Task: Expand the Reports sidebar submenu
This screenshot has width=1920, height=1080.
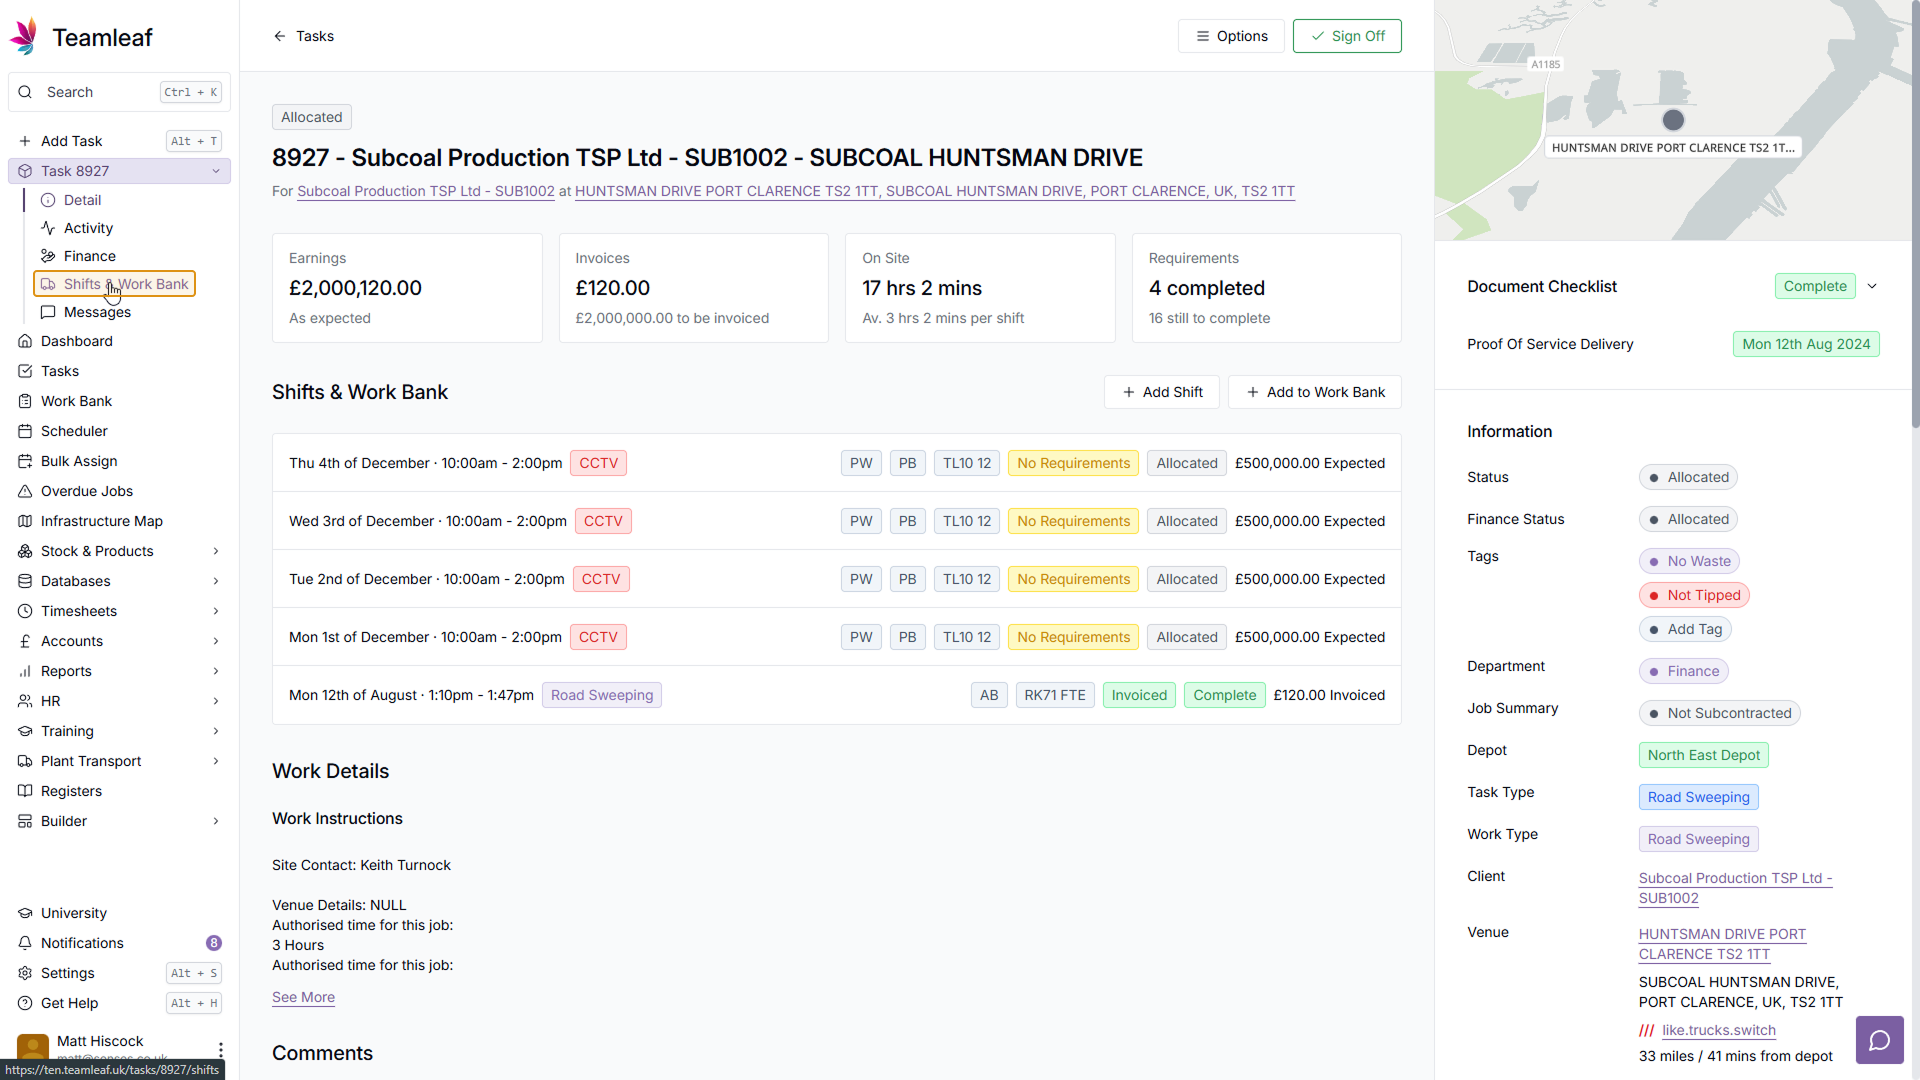Action: point(215,671)
